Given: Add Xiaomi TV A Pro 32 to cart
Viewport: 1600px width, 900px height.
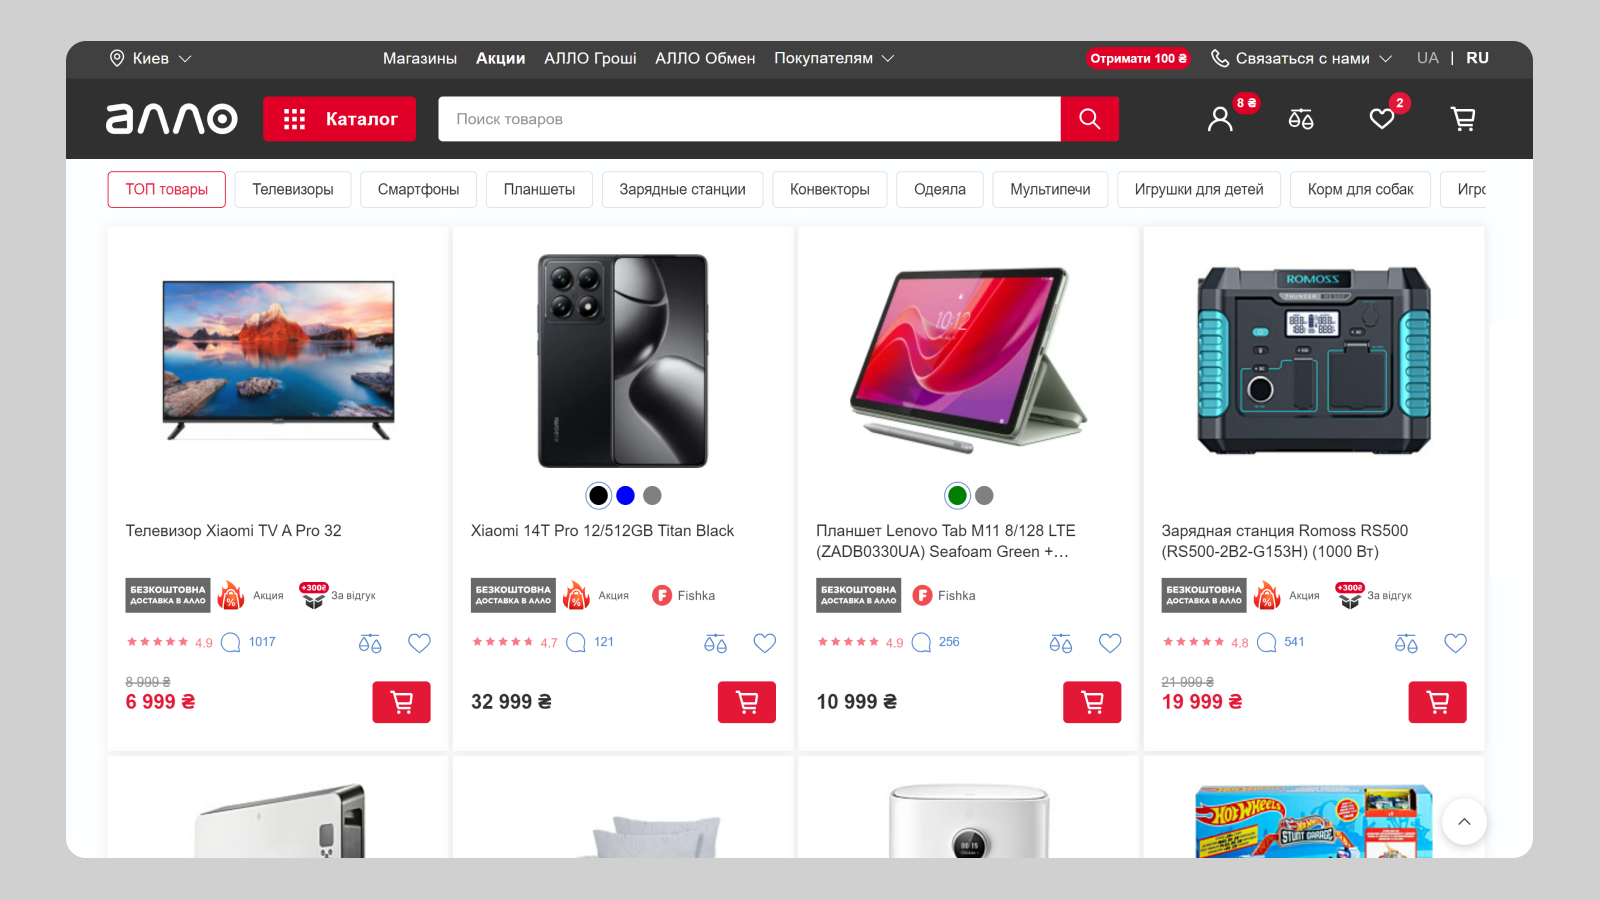Looking at the screenshot, I should click(402, 702).
